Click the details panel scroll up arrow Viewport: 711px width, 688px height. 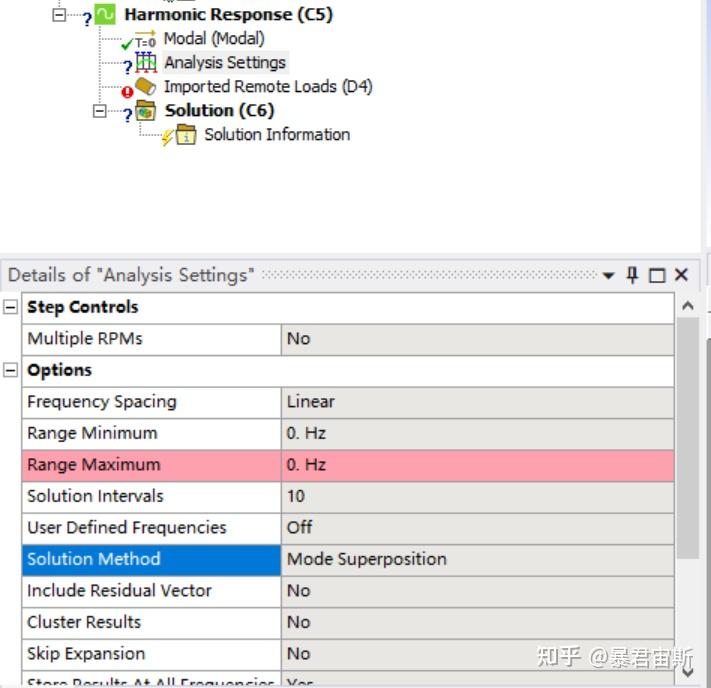(687, 306)
